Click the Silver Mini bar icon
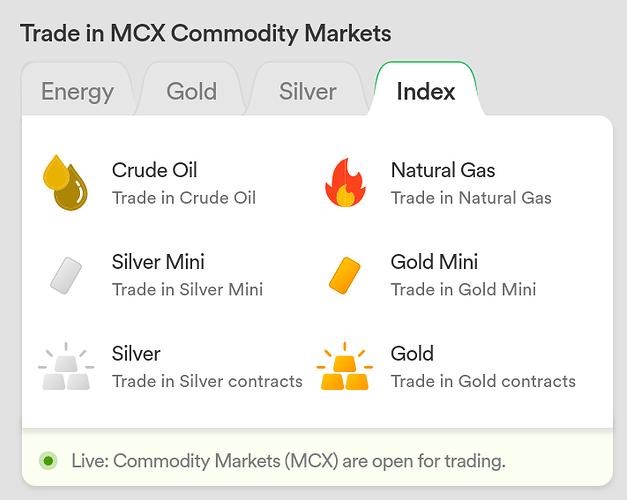 [66, 275]
